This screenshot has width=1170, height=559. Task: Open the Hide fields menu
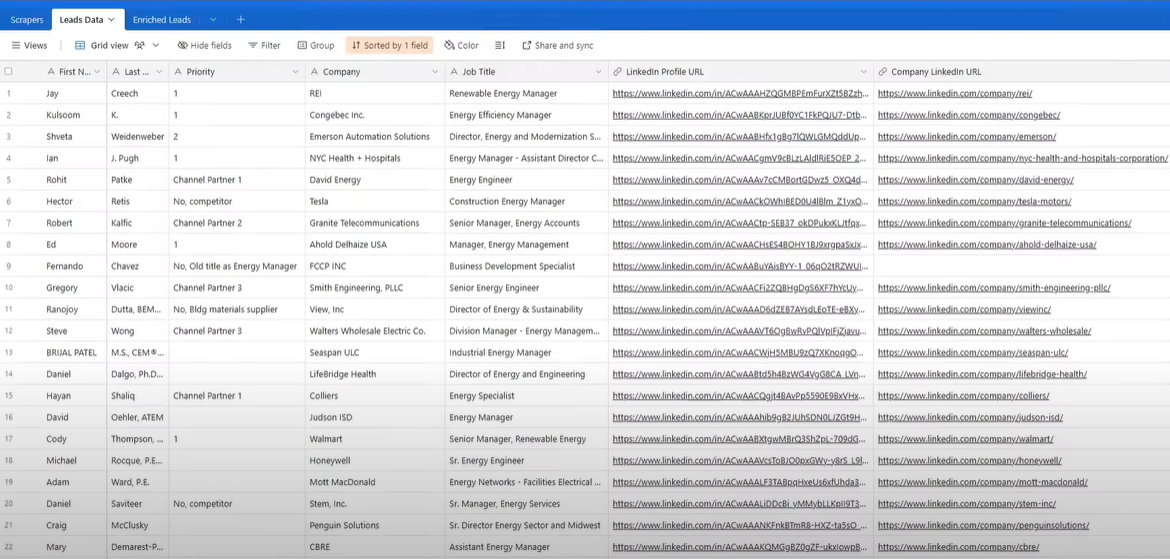[x=204, y=46]
